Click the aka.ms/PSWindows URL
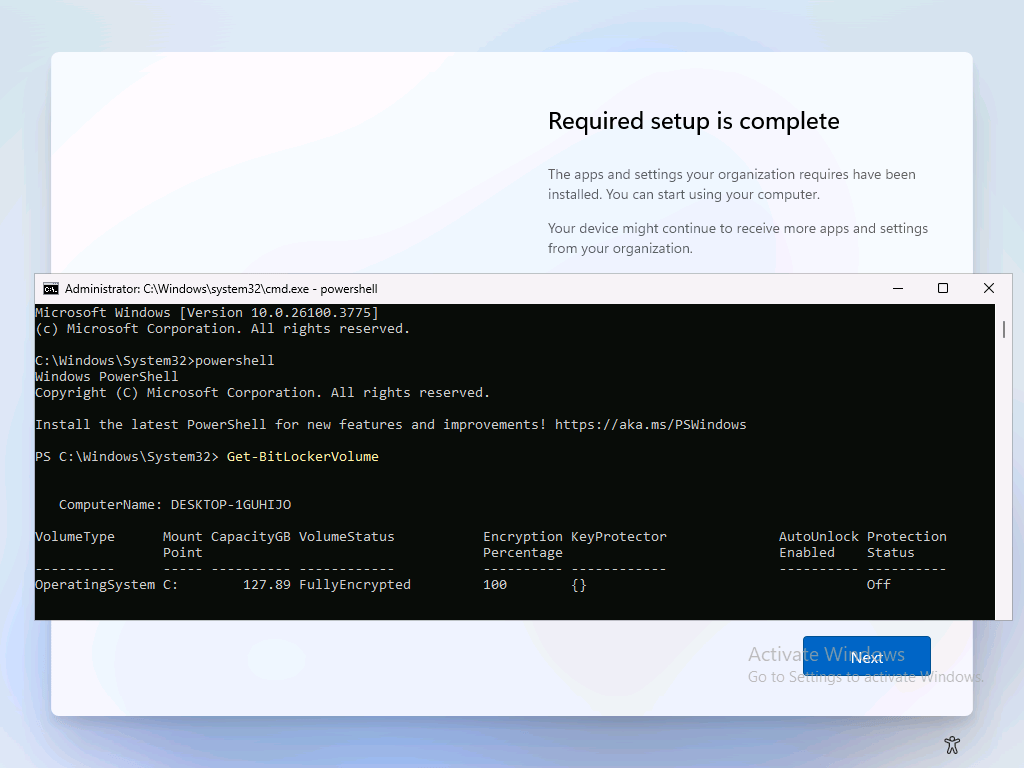Image resolution: width=1024 pixels, height=768 pixels. (650, 425)
